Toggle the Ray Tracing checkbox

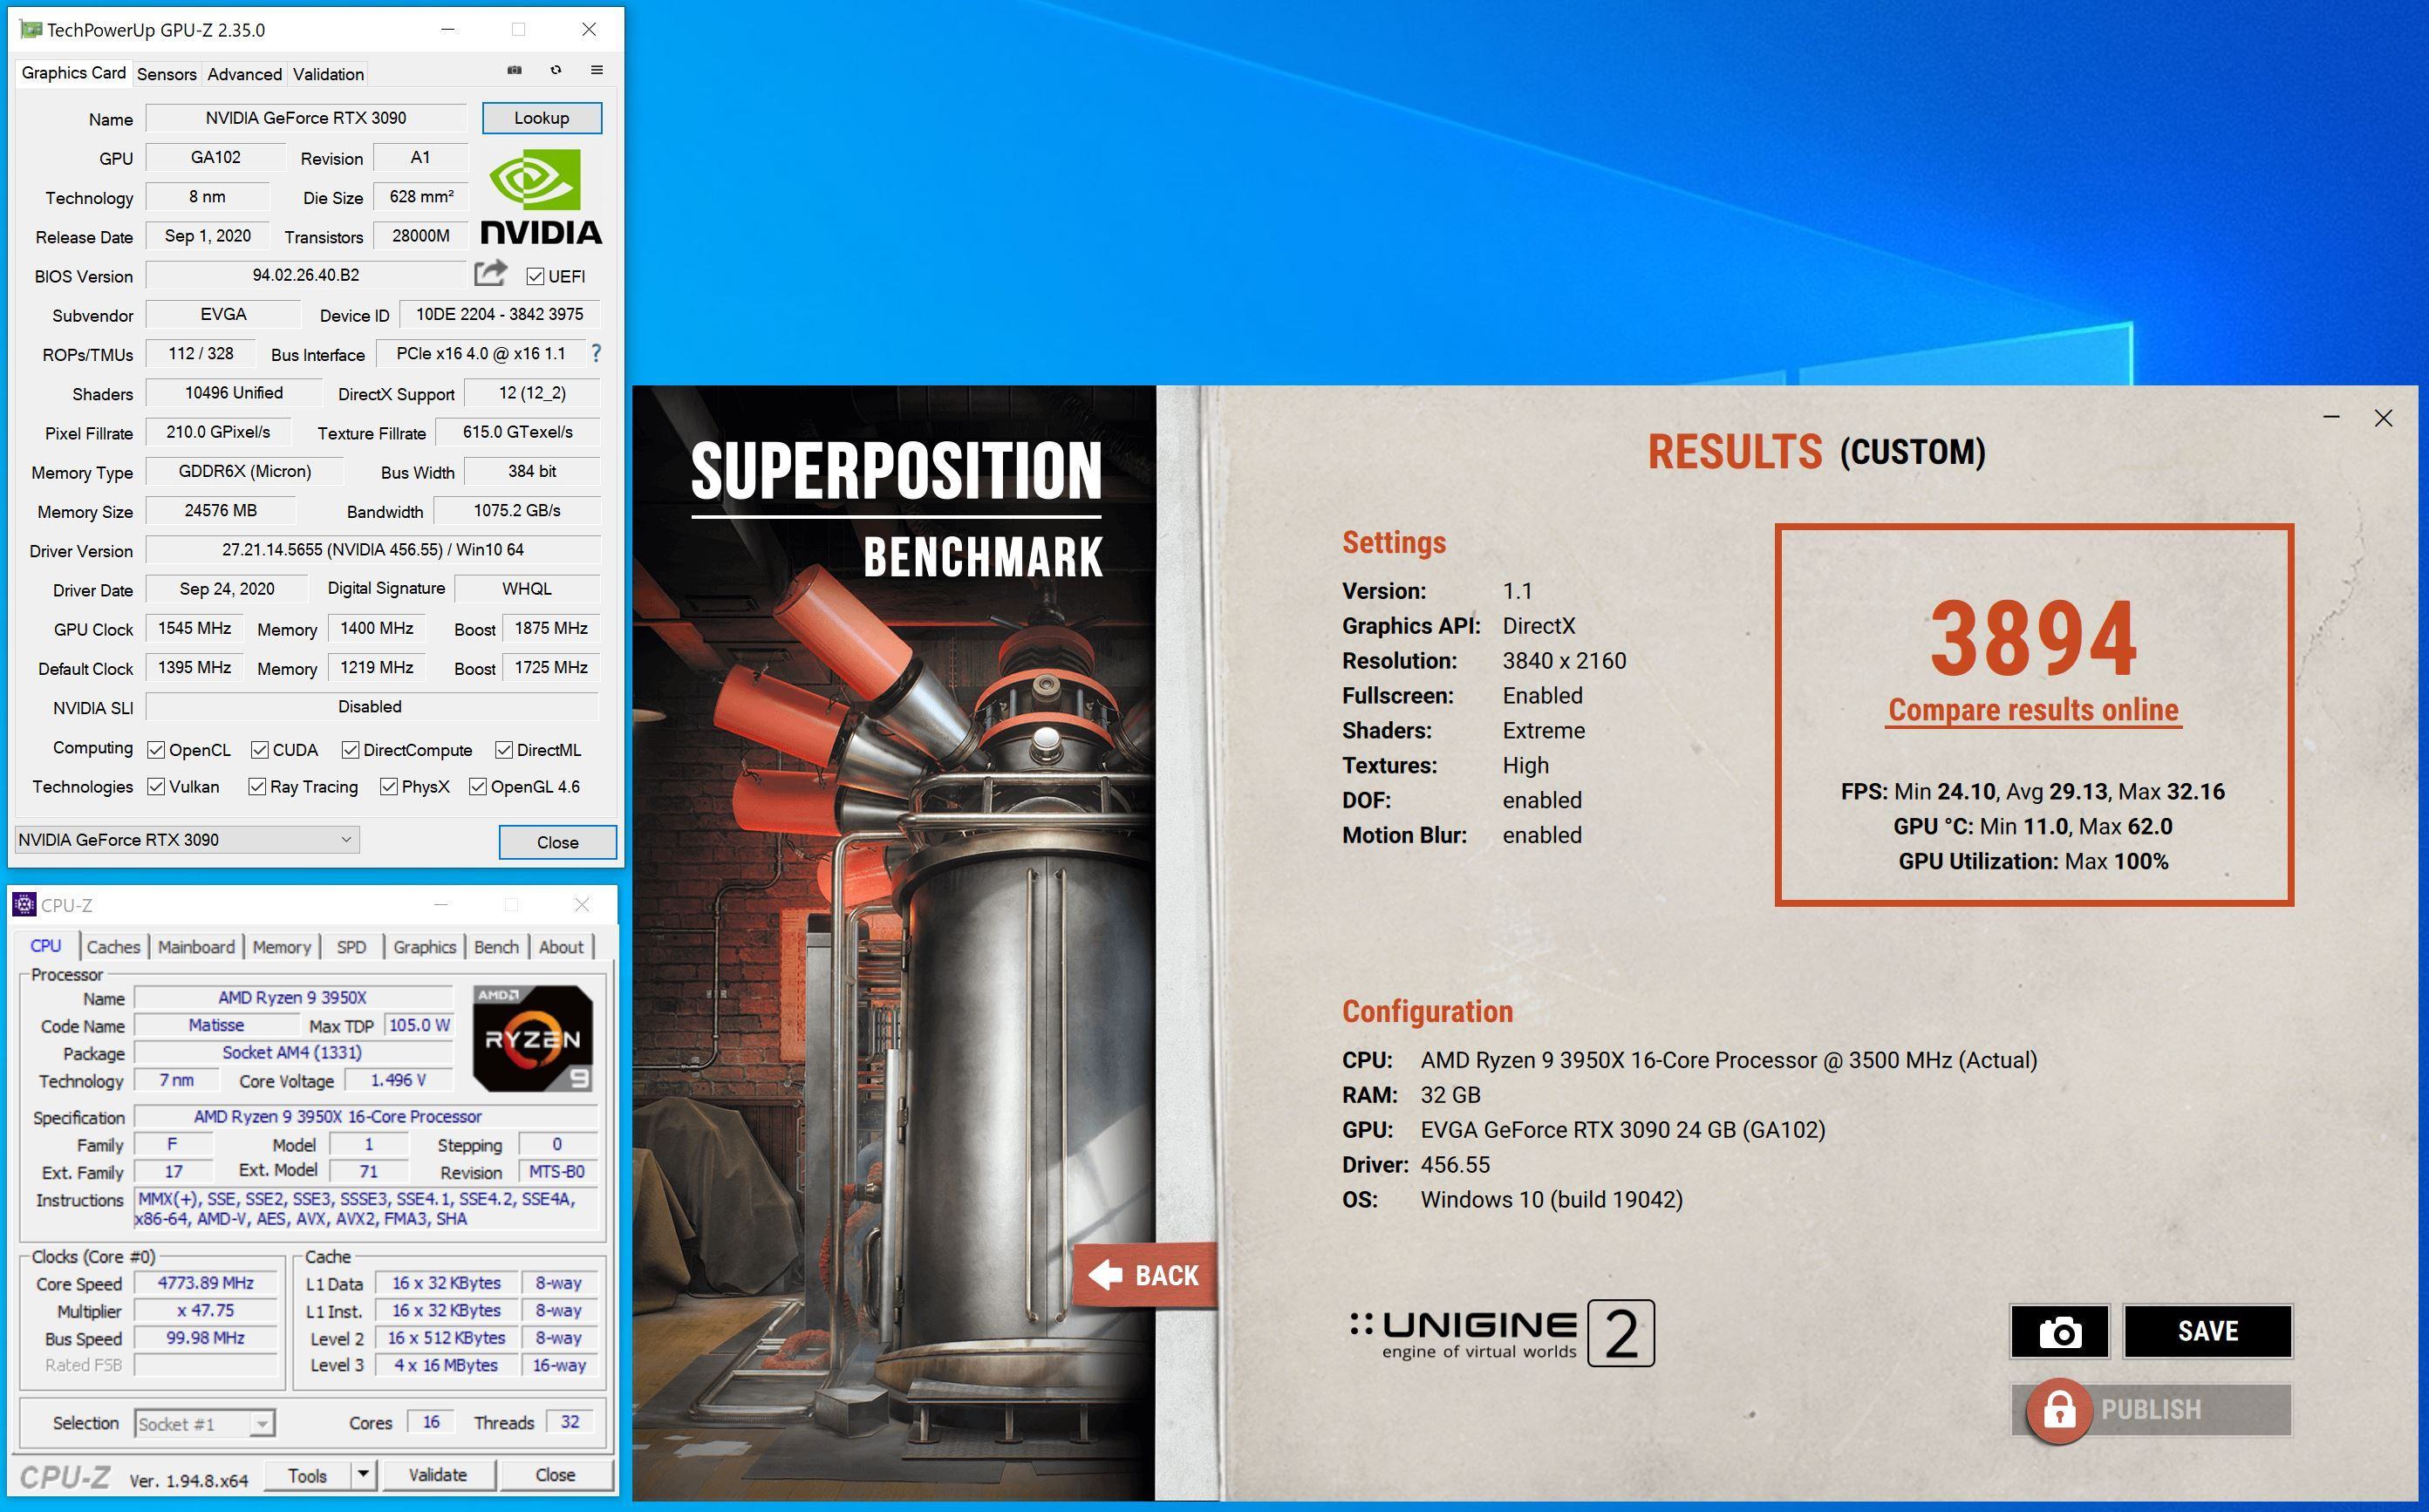(x=257, y=787)
